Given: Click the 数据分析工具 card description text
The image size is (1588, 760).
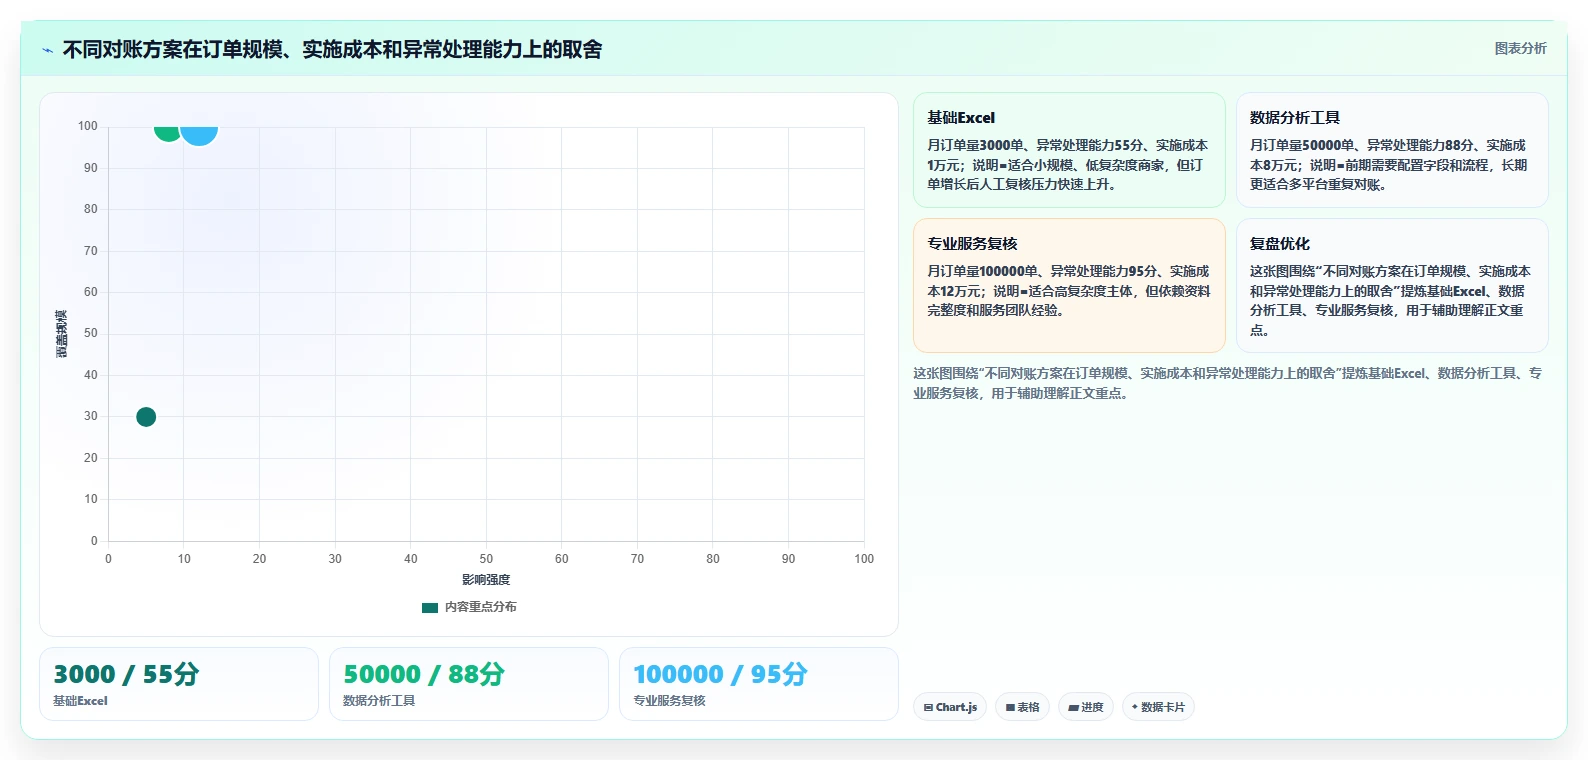Looking at the screenshot, I should [1390, 165].
